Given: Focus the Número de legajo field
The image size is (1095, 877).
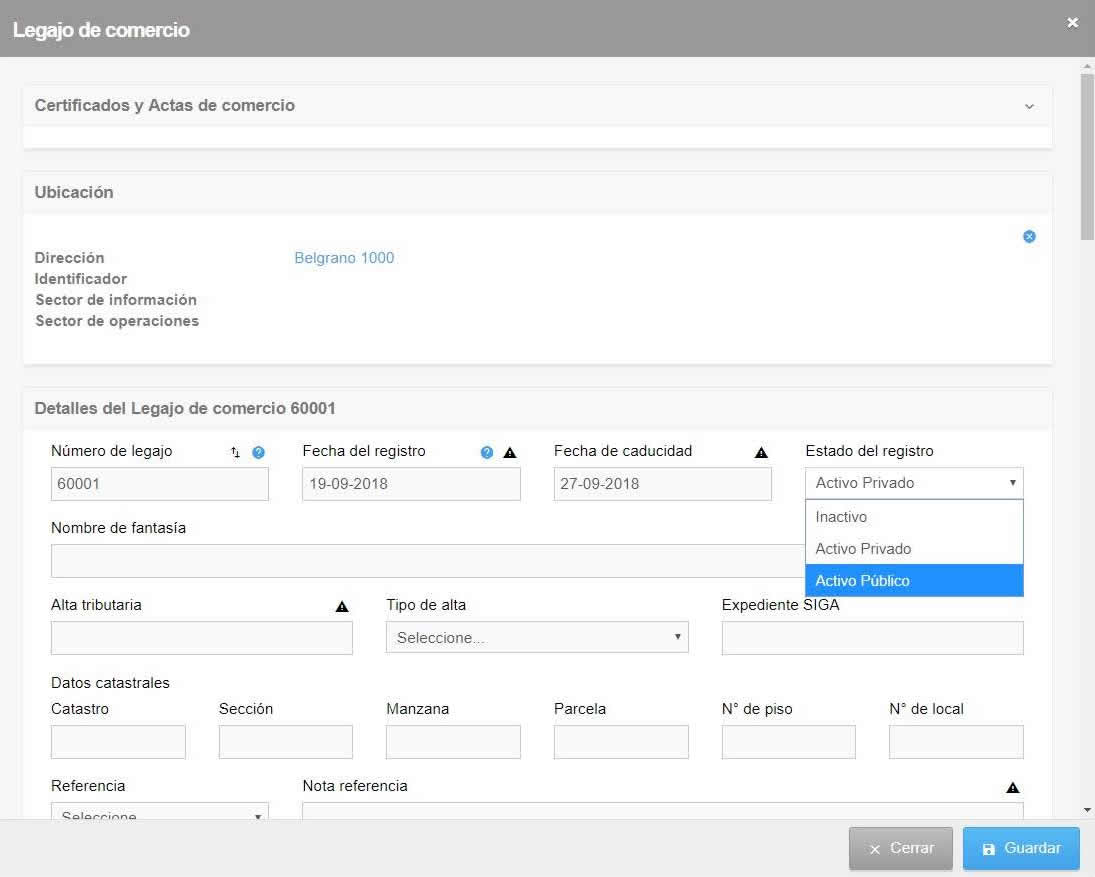Looking at the screenshot, I should [x=160, y=484].
